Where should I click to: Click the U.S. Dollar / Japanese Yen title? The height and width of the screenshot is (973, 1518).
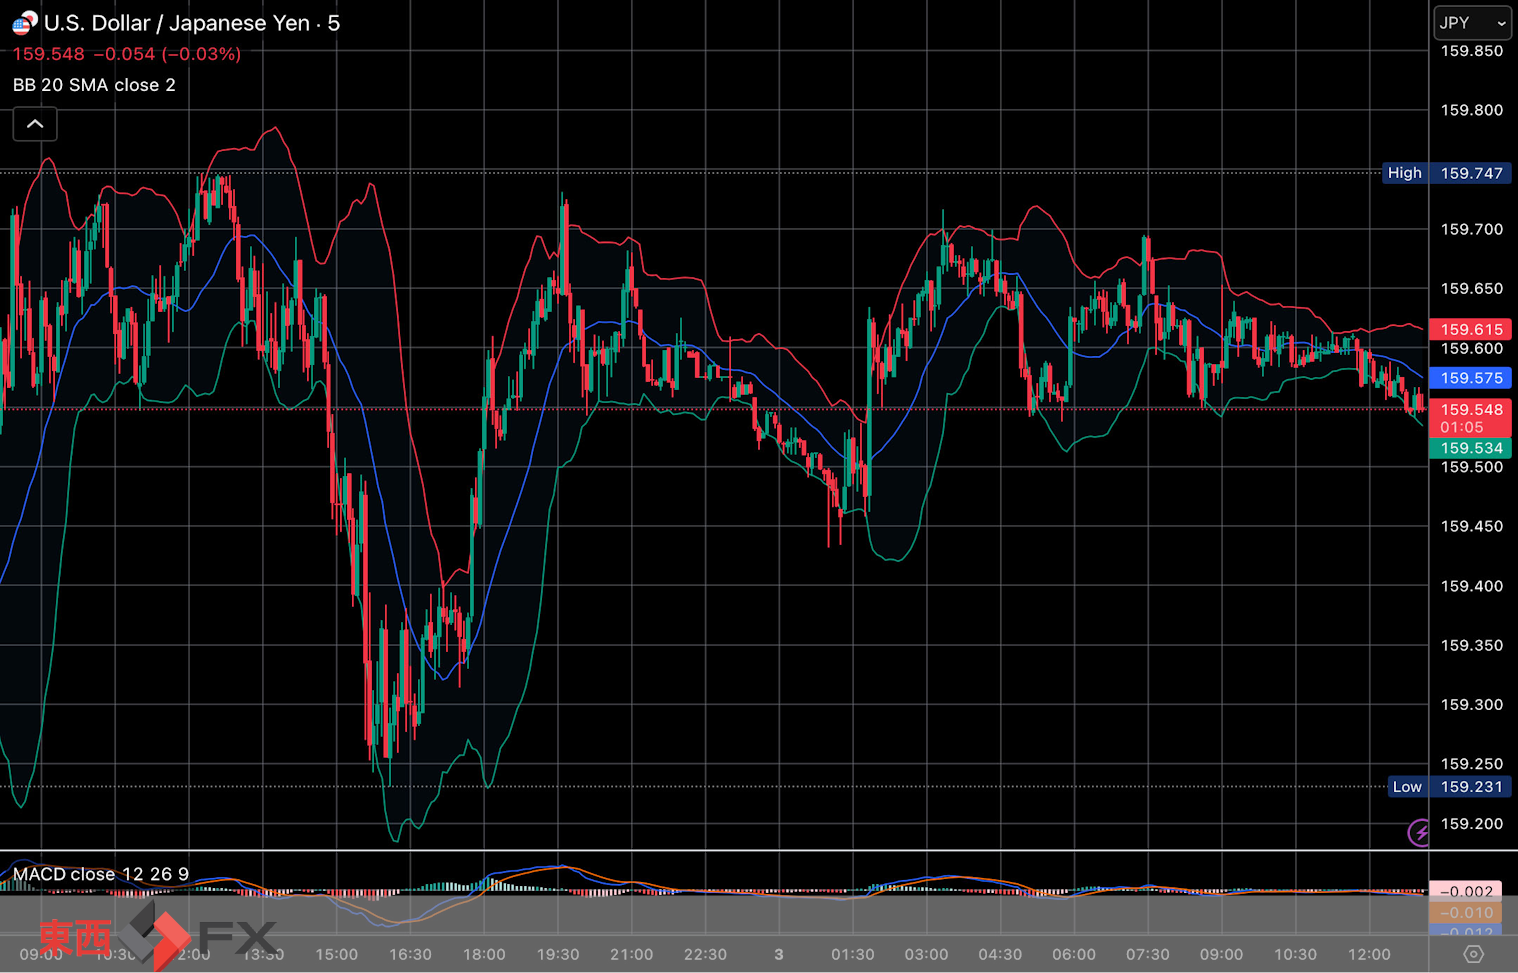(177, 23)
